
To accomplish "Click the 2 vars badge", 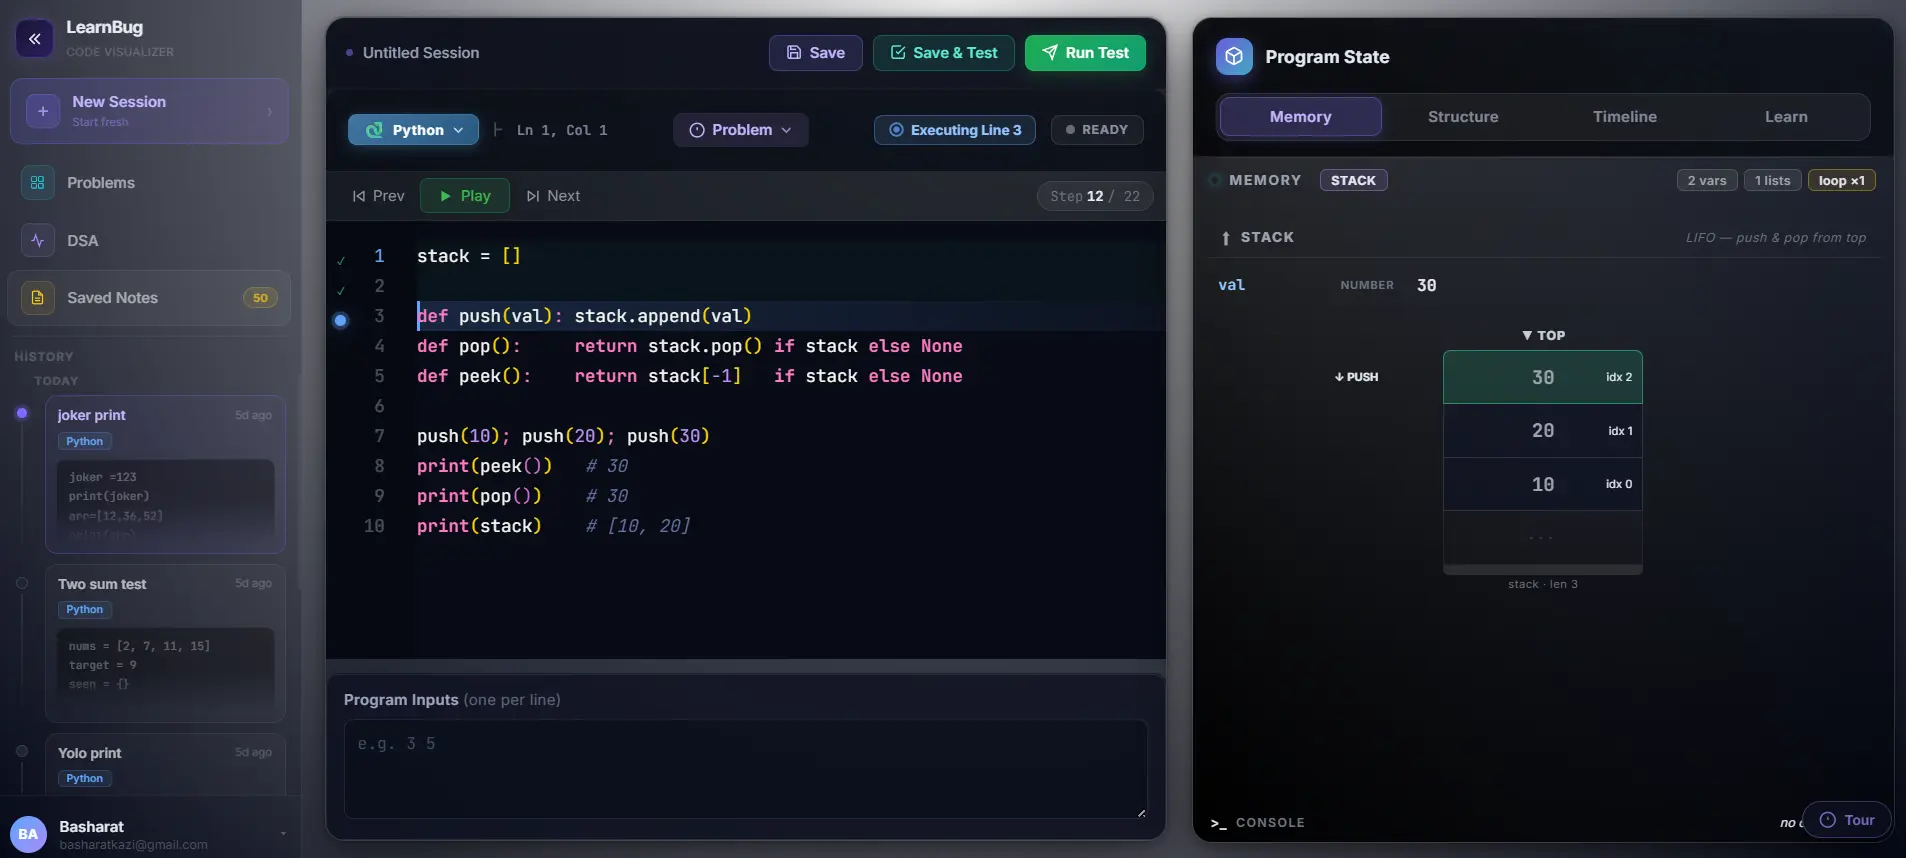I will coord(1707,180).
